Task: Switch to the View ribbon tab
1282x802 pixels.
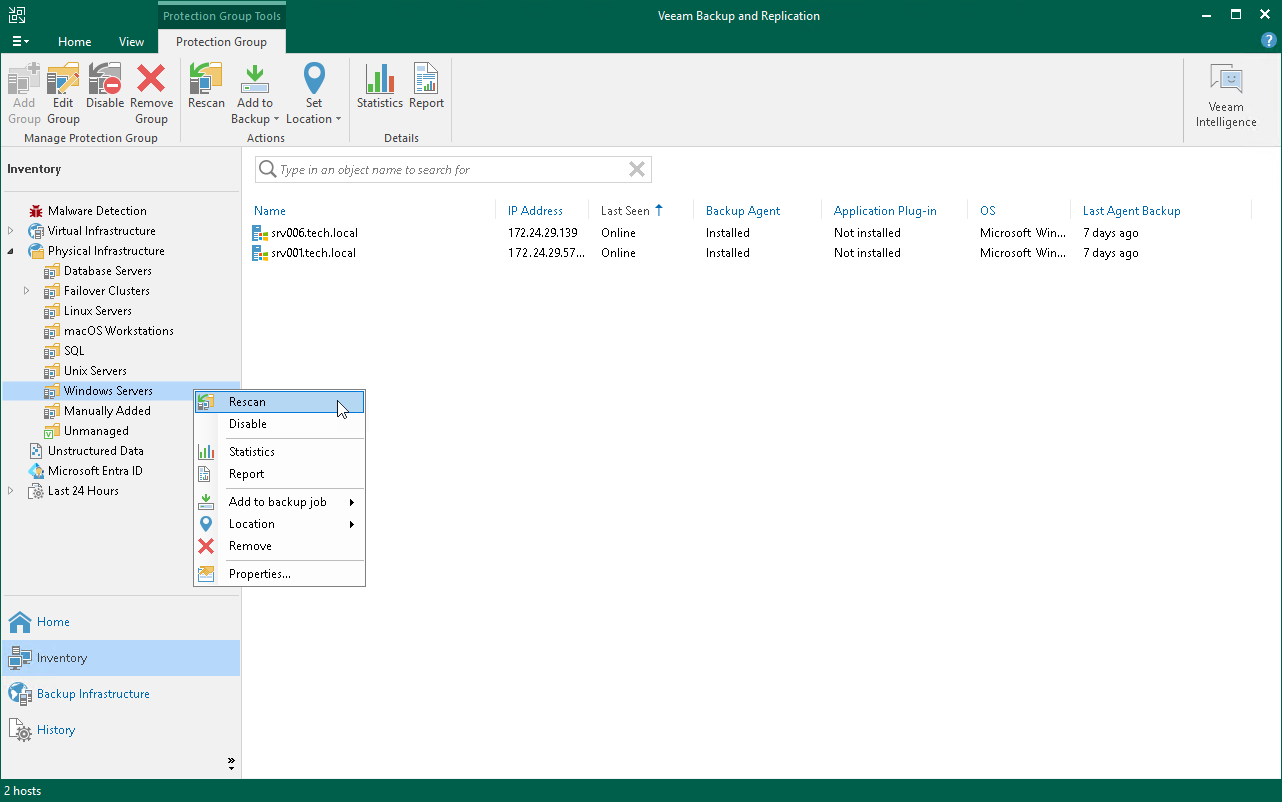Action: [x=131, y=42]
